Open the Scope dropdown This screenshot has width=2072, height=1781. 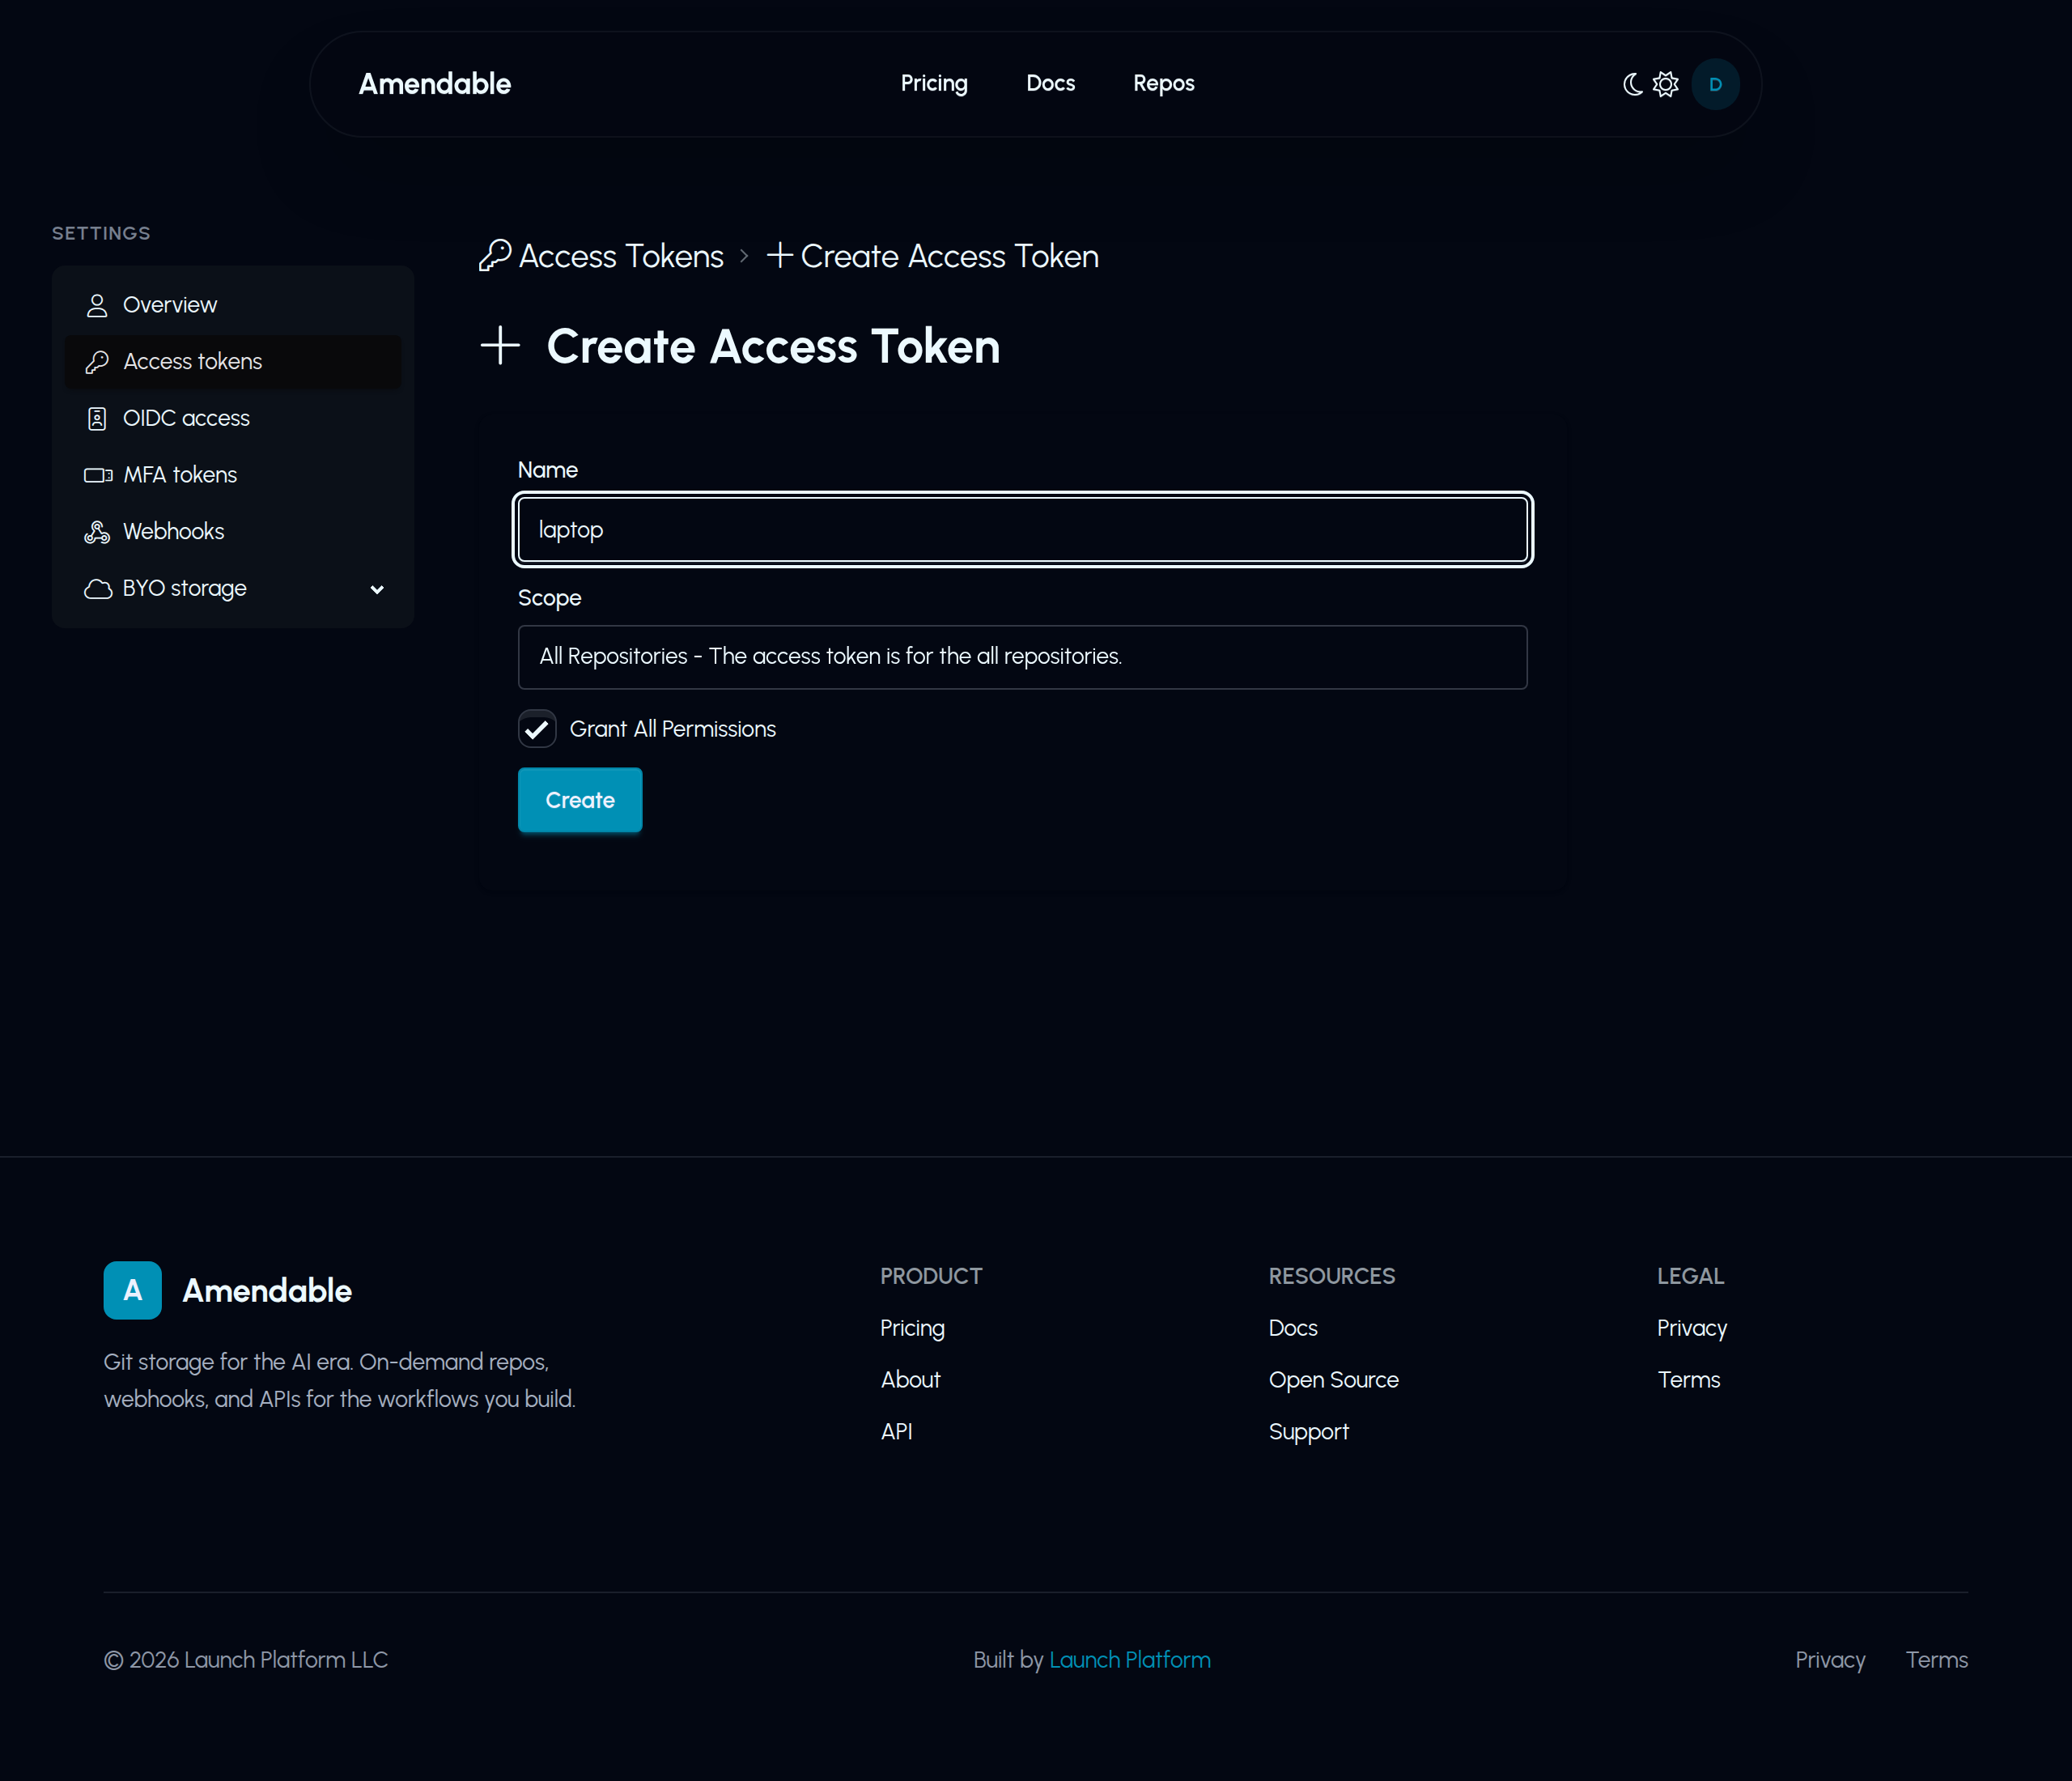(x=1022, y=657)
